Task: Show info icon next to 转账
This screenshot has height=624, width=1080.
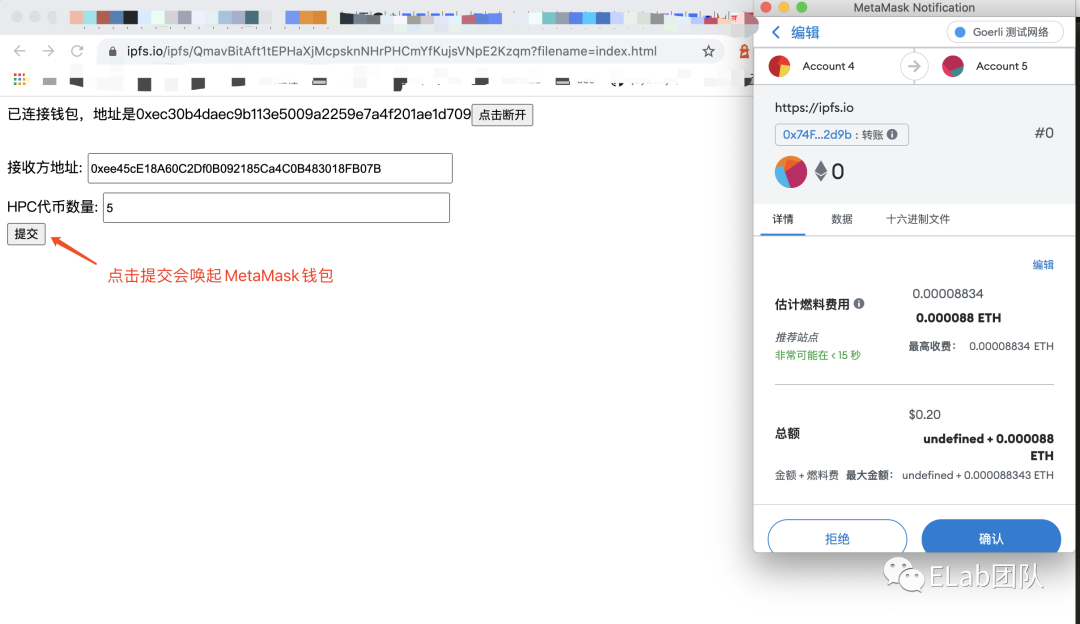Action: (892, 134)
